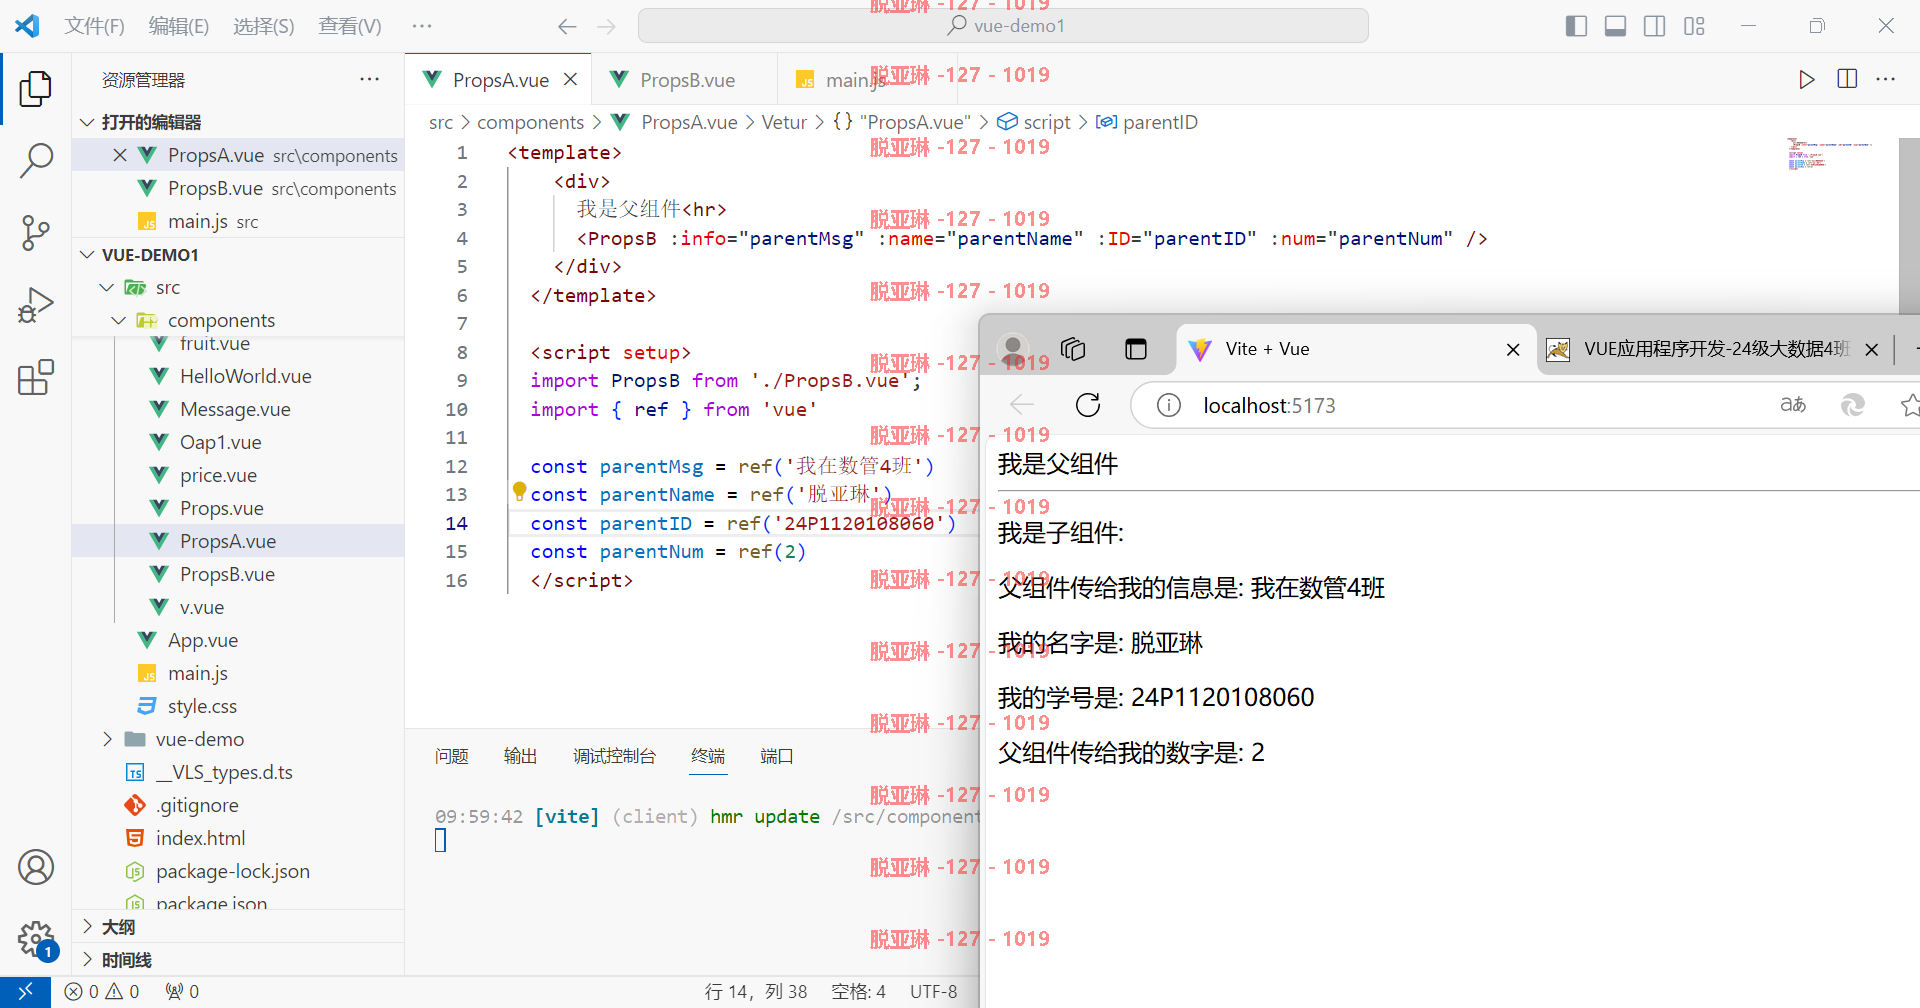Switch to the PropsB.vue editor tab
This screenshot has height=1008, width=1920.
click(x=686, y=80)
